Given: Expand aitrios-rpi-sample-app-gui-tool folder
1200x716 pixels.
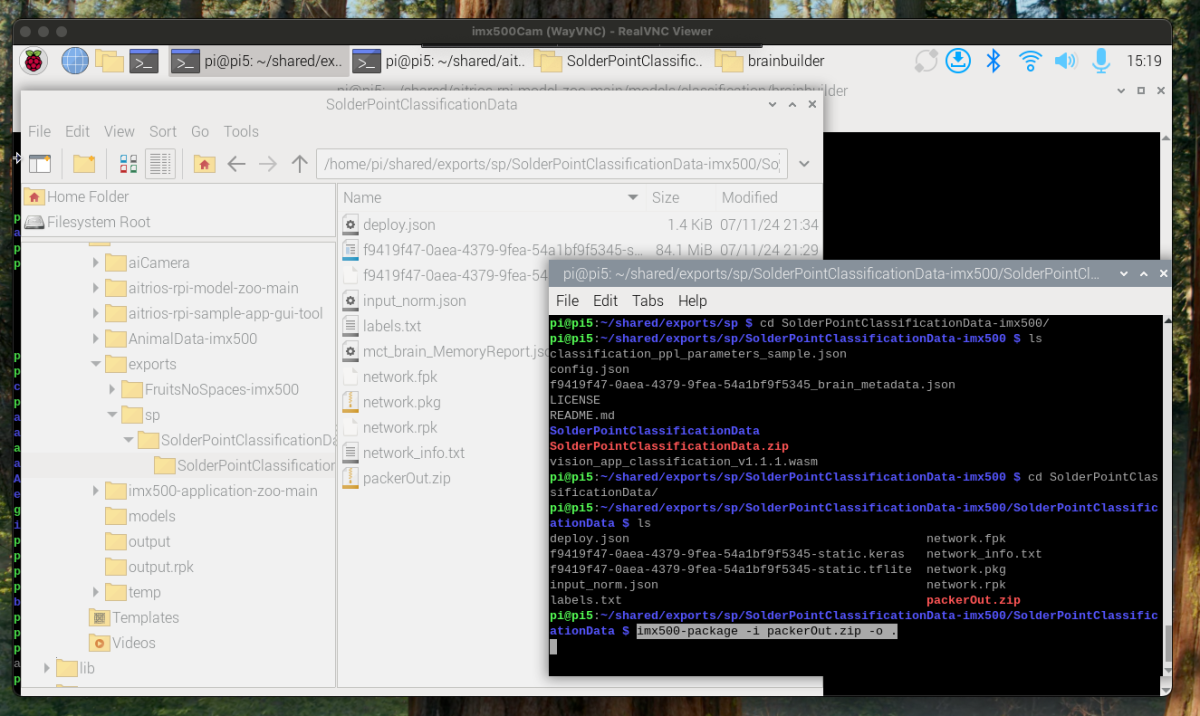Looking at the screenshot, I should pyautogui.click(x=95, y=313).
